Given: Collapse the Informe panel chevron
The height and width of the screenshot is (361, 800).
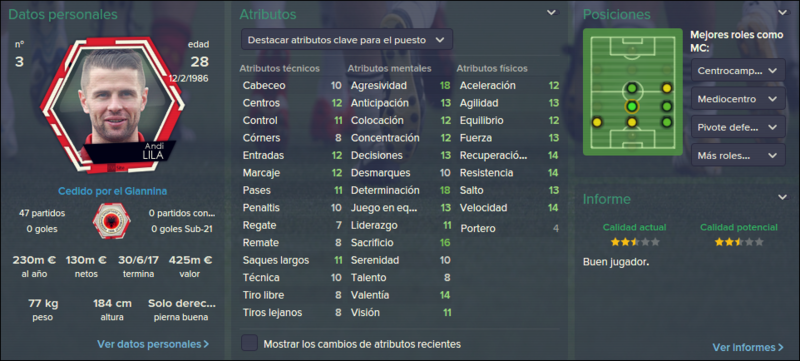Looking at the screenshot, I should click(x=782, y=197).
